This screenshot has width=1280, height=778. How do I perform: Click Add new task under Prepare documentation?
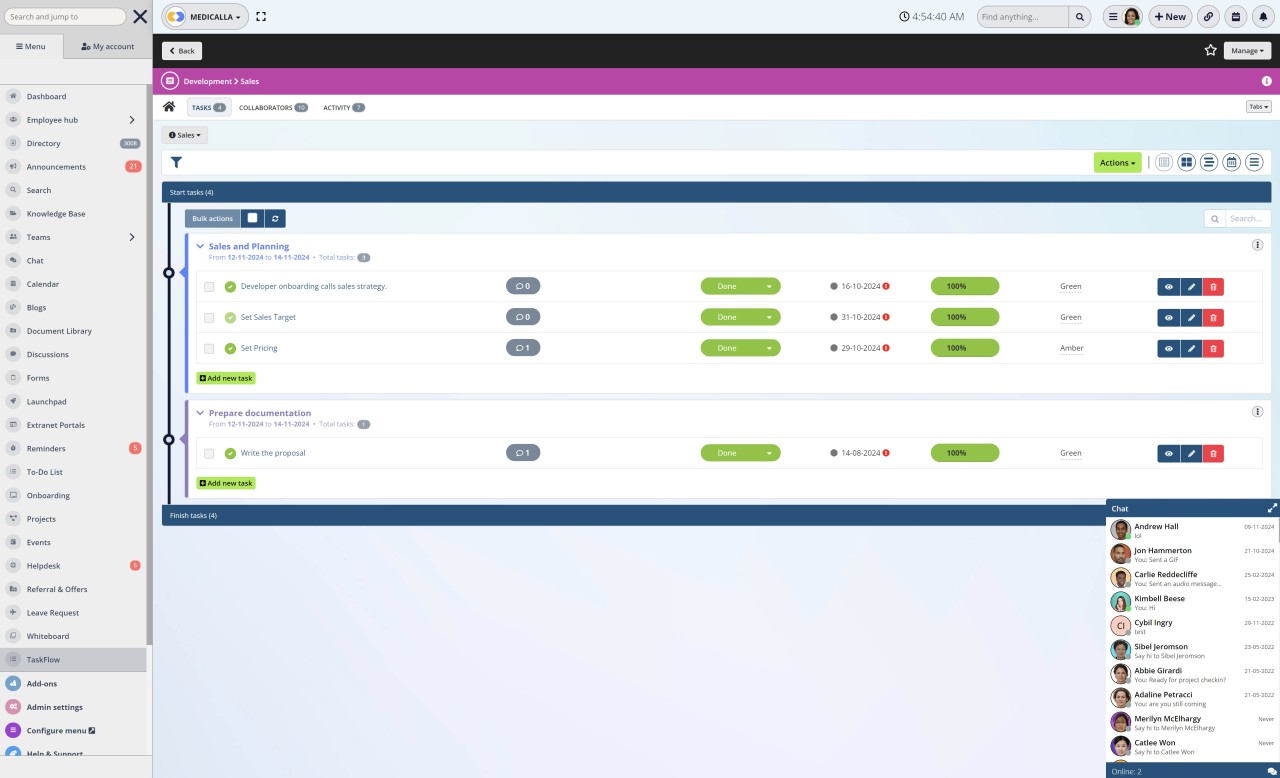(225, 483)
